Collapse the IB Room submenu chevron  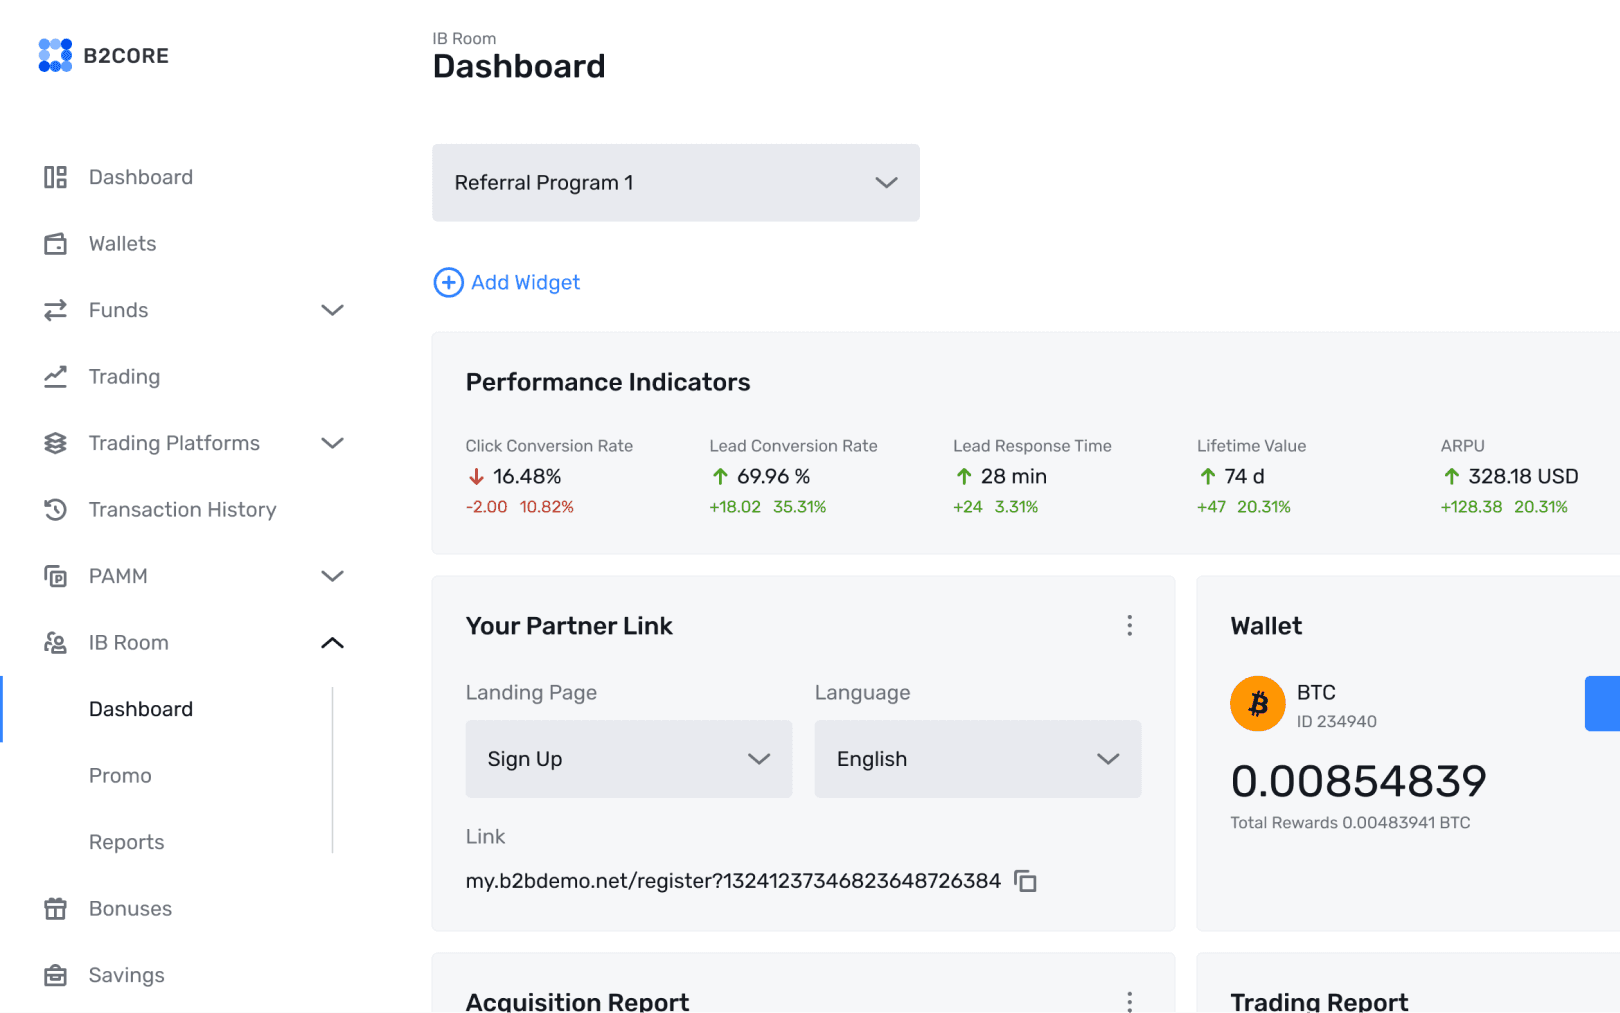pos(333,643)
